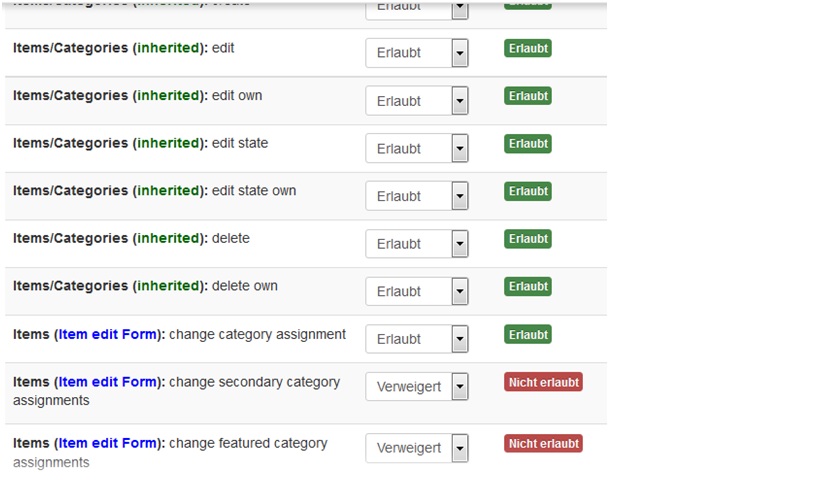The width and height of the screenshot is (819, 480).
Task: Open the 'change category assignment' dropdown
Action: (417, 338)
